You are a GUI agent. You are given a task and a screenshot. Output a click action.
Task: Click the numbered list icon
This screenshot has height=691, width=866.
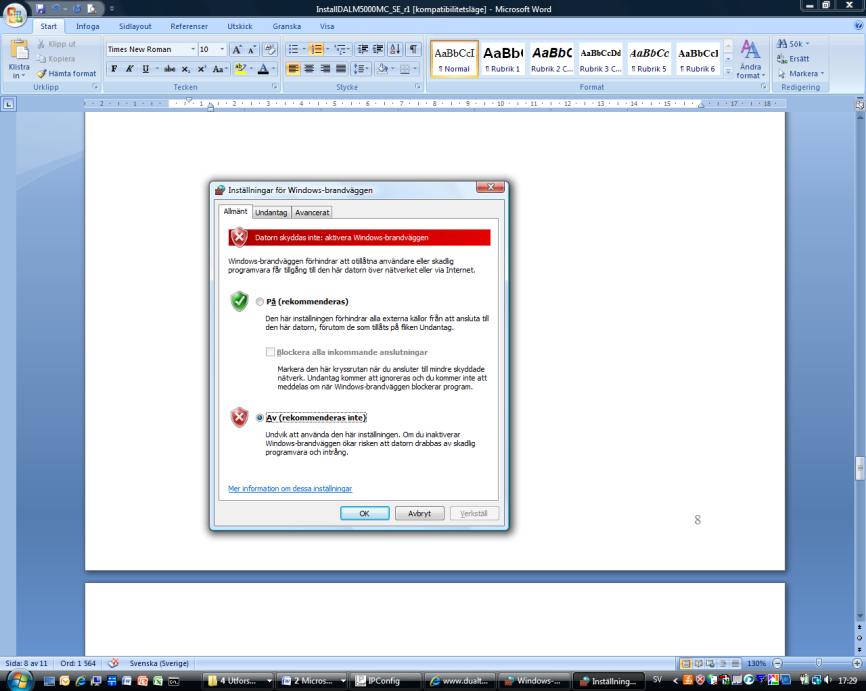pos(316,50)
